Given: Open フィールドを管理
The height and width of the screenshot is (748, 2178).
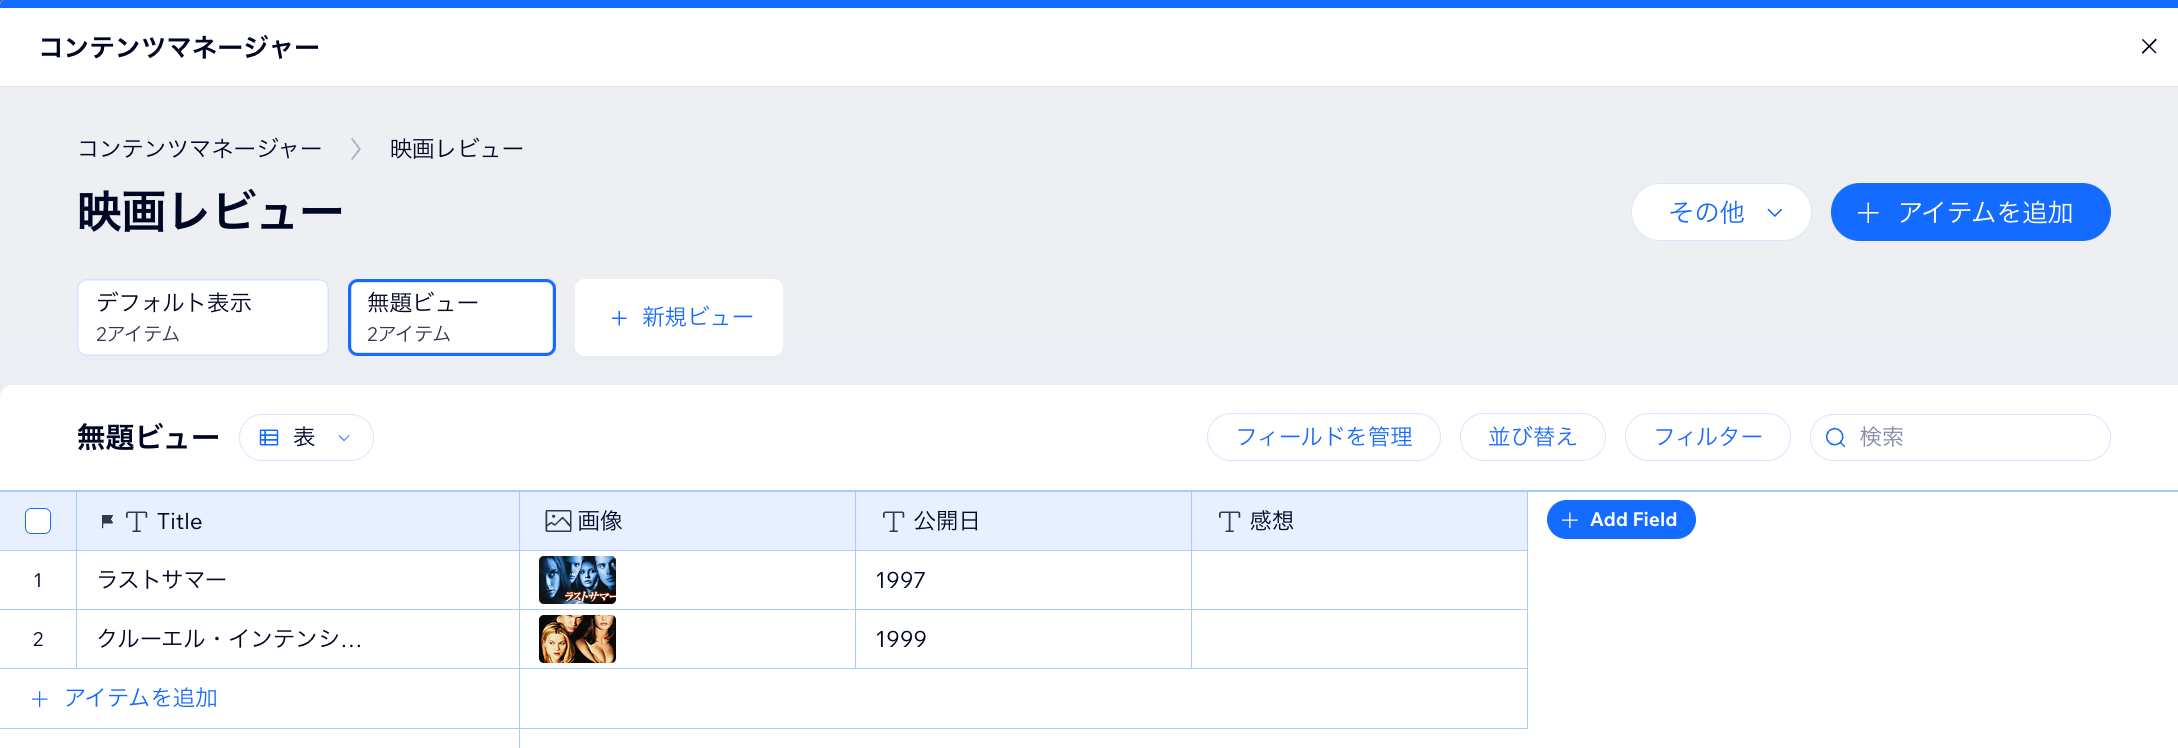Looking at the screenshot, I should pos(1324,437).
